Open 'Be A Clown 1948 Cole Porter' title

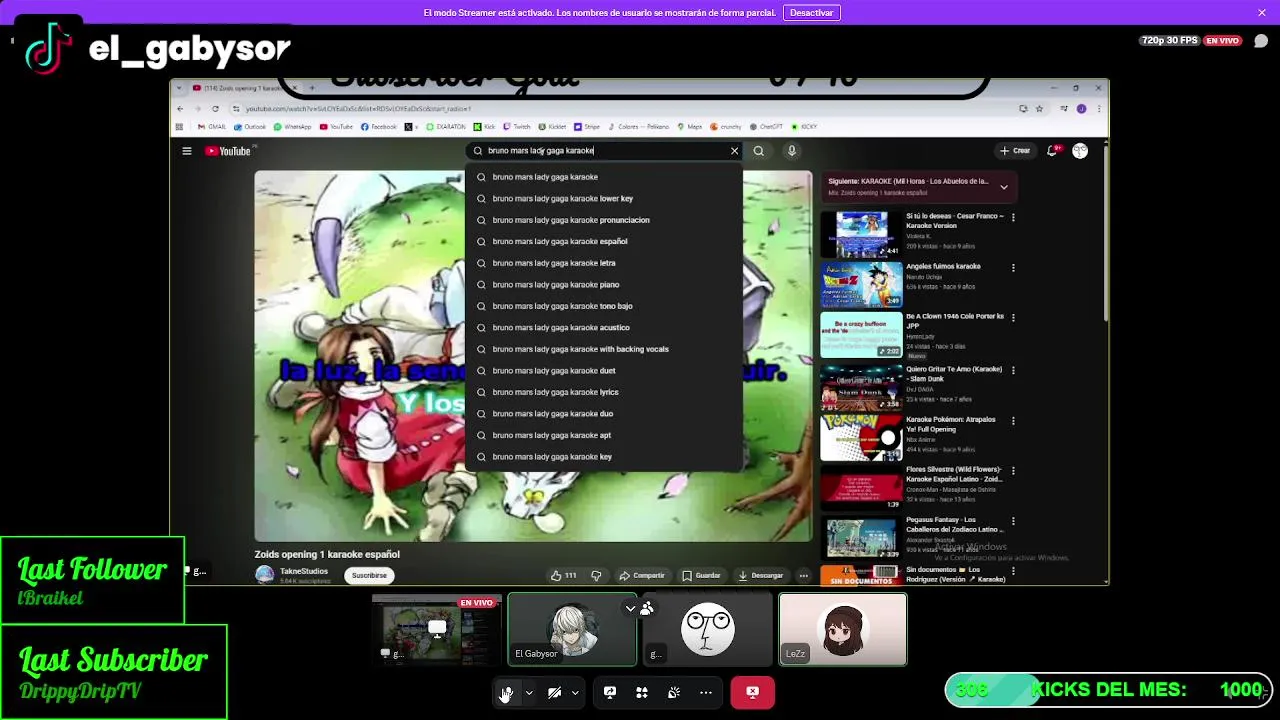pos(955,321)
